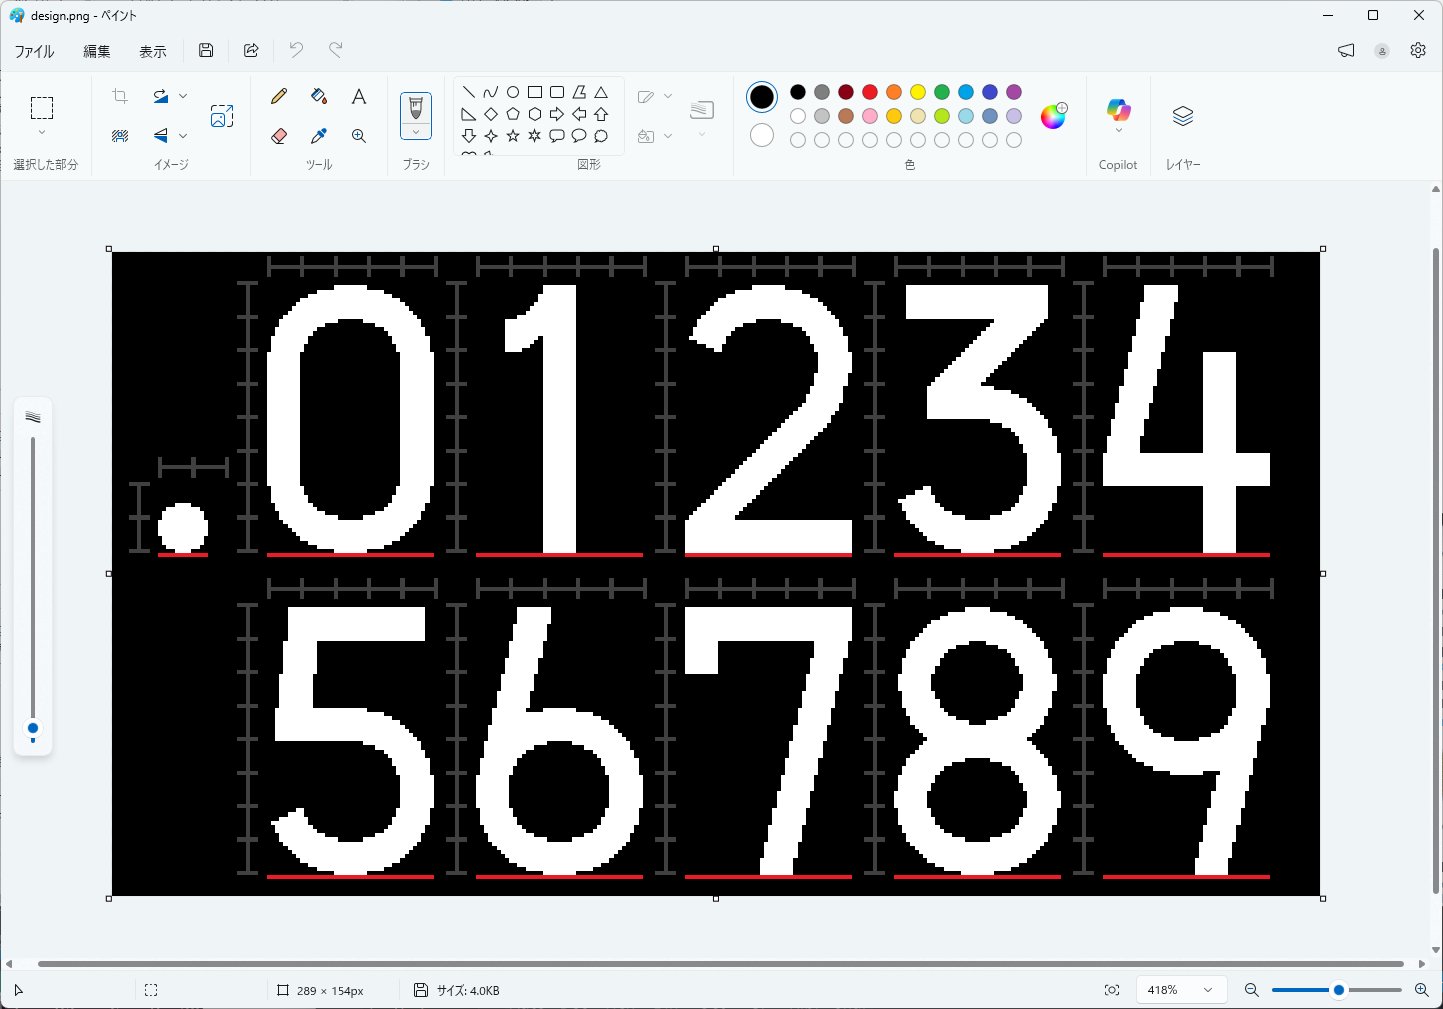Pick the green color swatch
The width and height of the screenshot is (1443, 1009).
point(942,92)
